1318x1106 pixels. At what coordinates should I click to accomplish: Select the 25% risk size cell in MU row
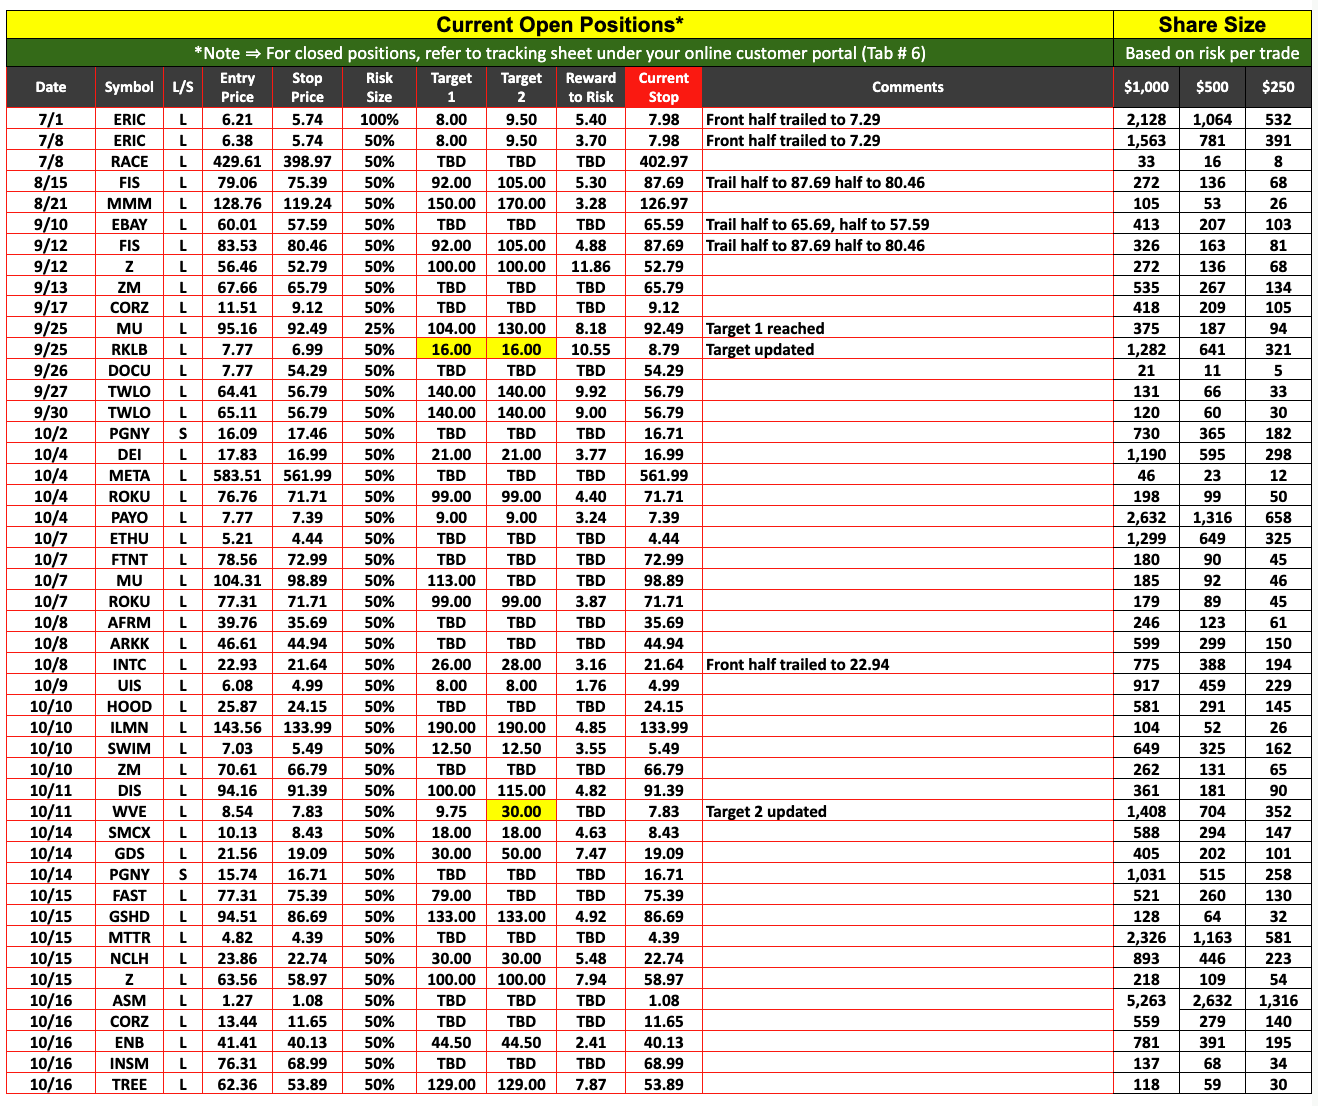coord(379,329)
